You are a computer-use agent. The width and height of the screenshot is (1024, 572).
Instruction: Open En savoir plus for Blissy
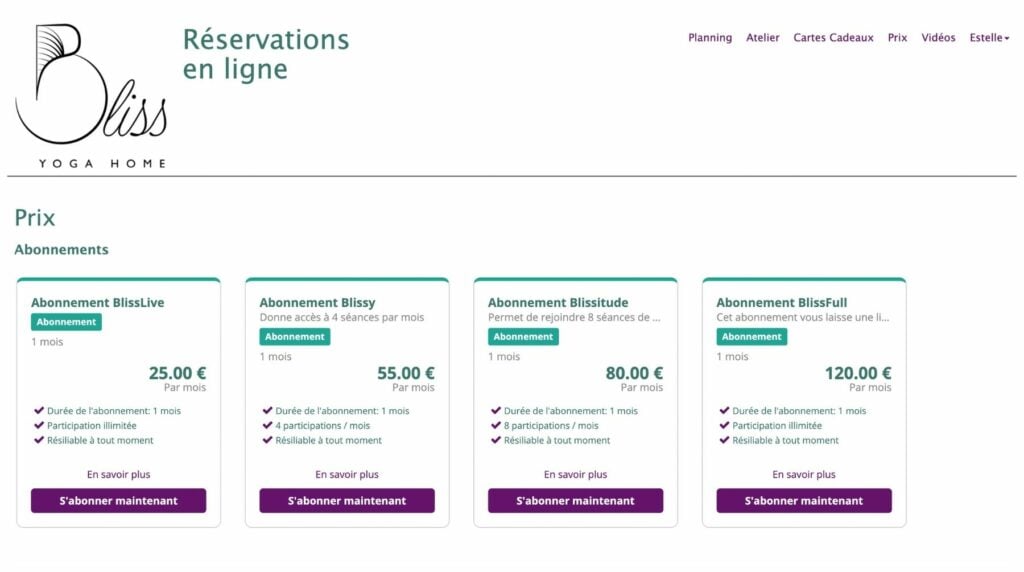click(x=347, y=475)
